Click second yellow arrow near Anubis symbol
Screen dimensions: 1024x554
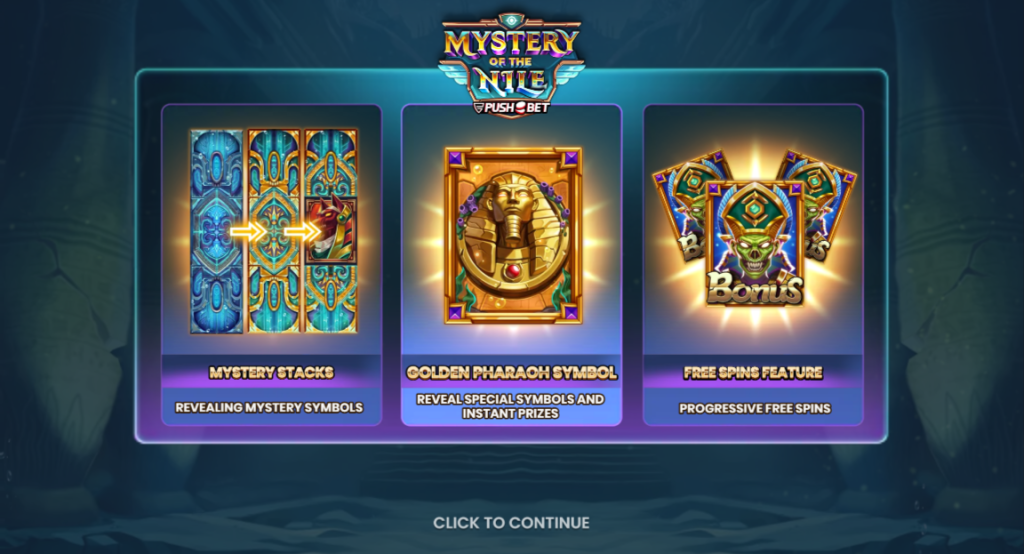[303, 231]
